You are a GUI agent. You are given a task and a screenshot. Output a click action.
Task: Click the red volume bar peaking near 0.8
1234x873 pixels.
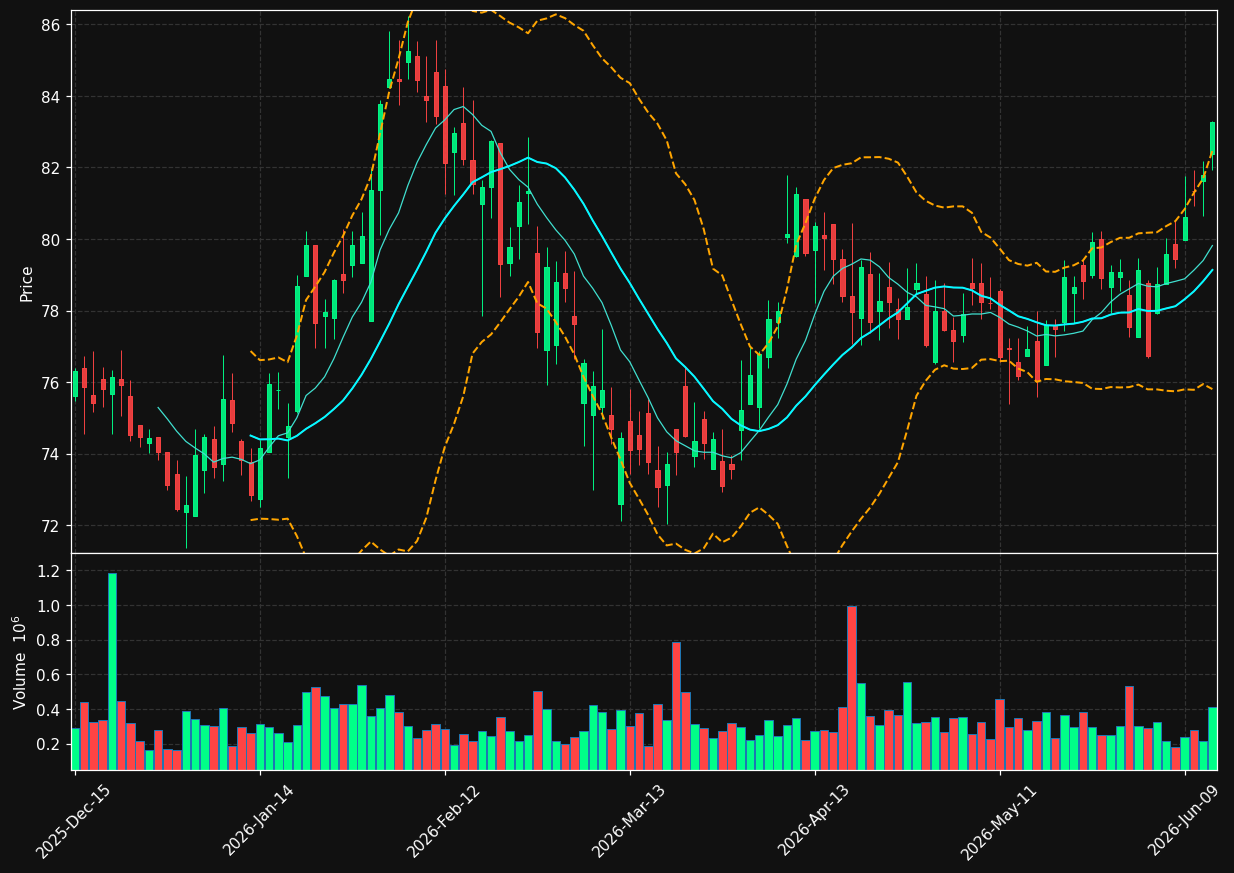676,706
